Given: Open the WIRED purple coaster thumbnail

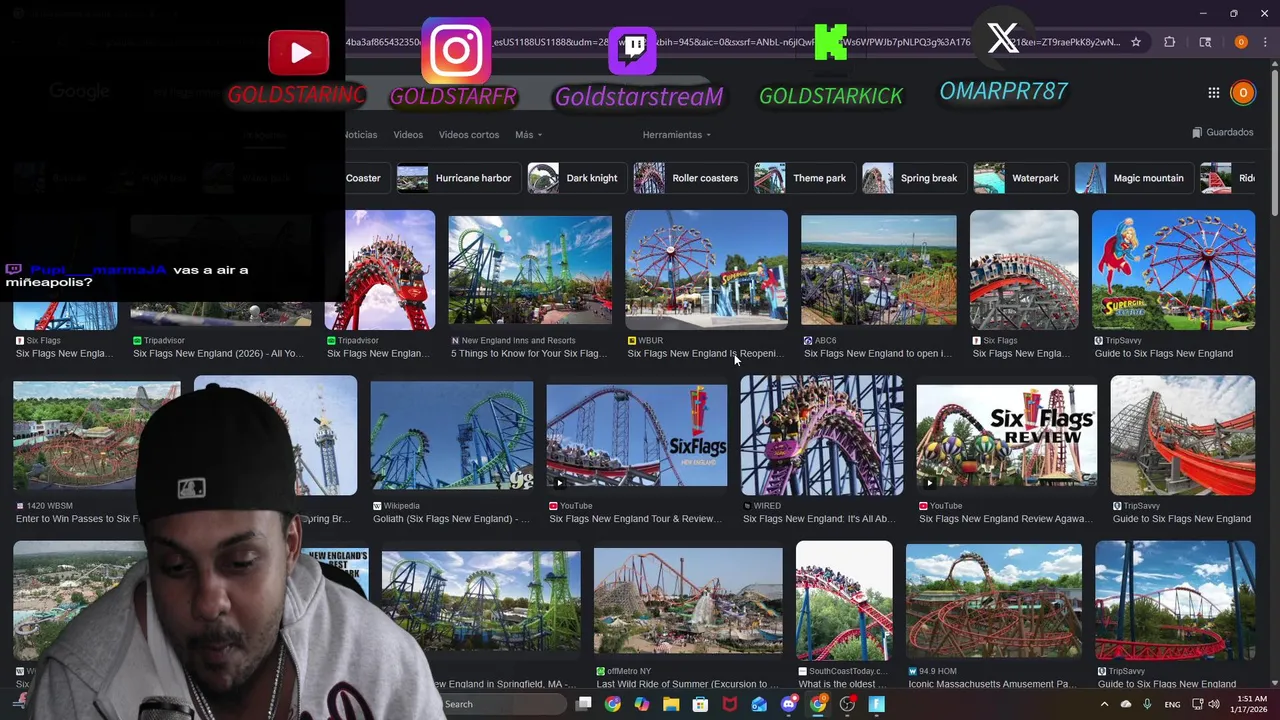Looking at the screenshot, I should click(822, 435).
